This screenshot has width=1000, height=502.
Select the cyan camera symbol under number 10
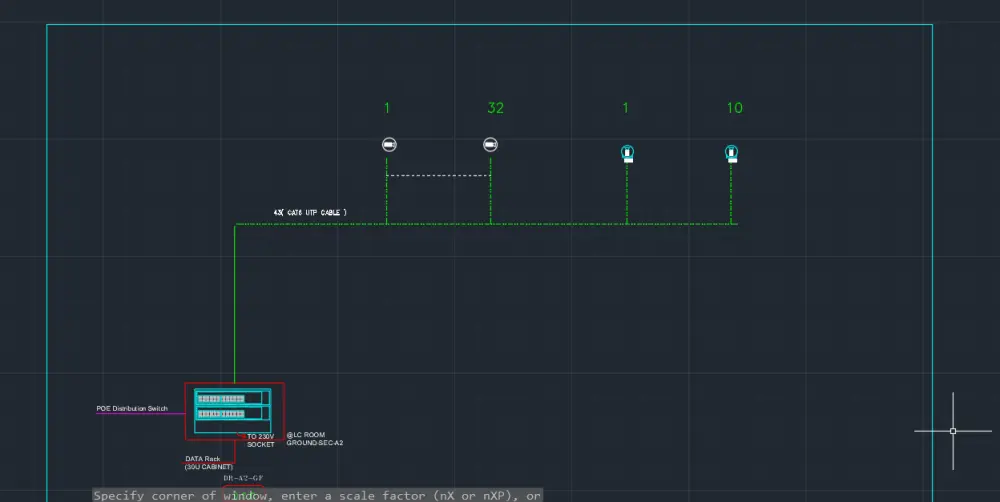[732, 154]
